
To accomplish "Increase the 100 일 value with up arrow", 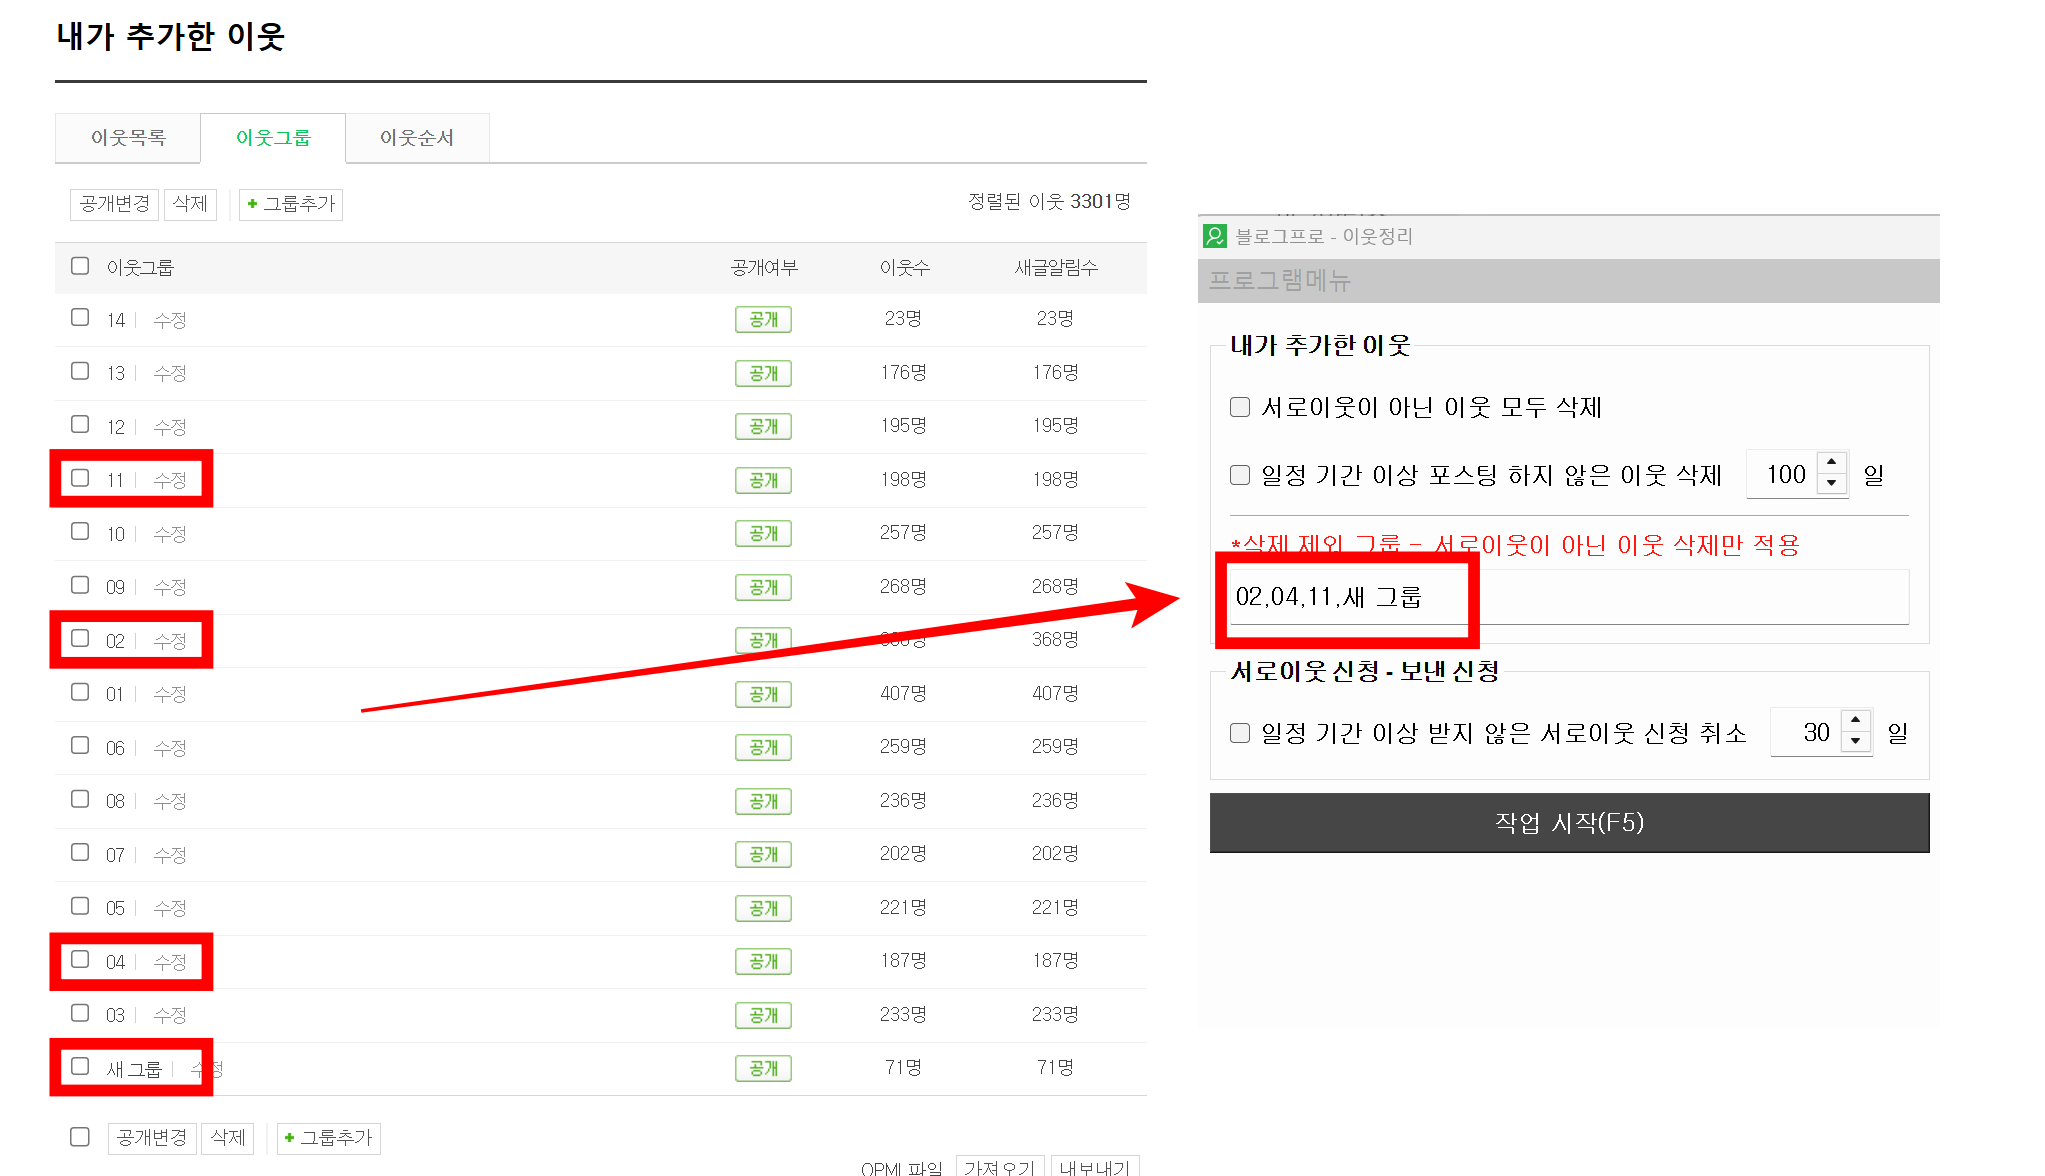I will pyautogui.click(x=1831, y=463).
